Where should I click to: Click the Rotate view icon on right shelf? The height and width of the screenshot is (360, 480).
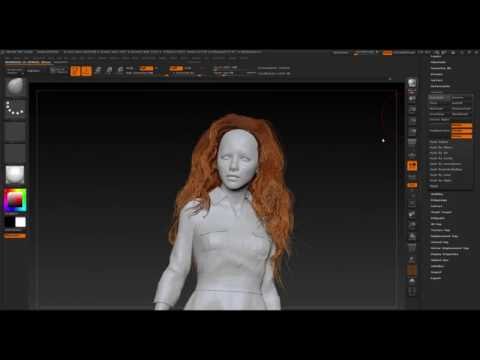click(412, 236)
